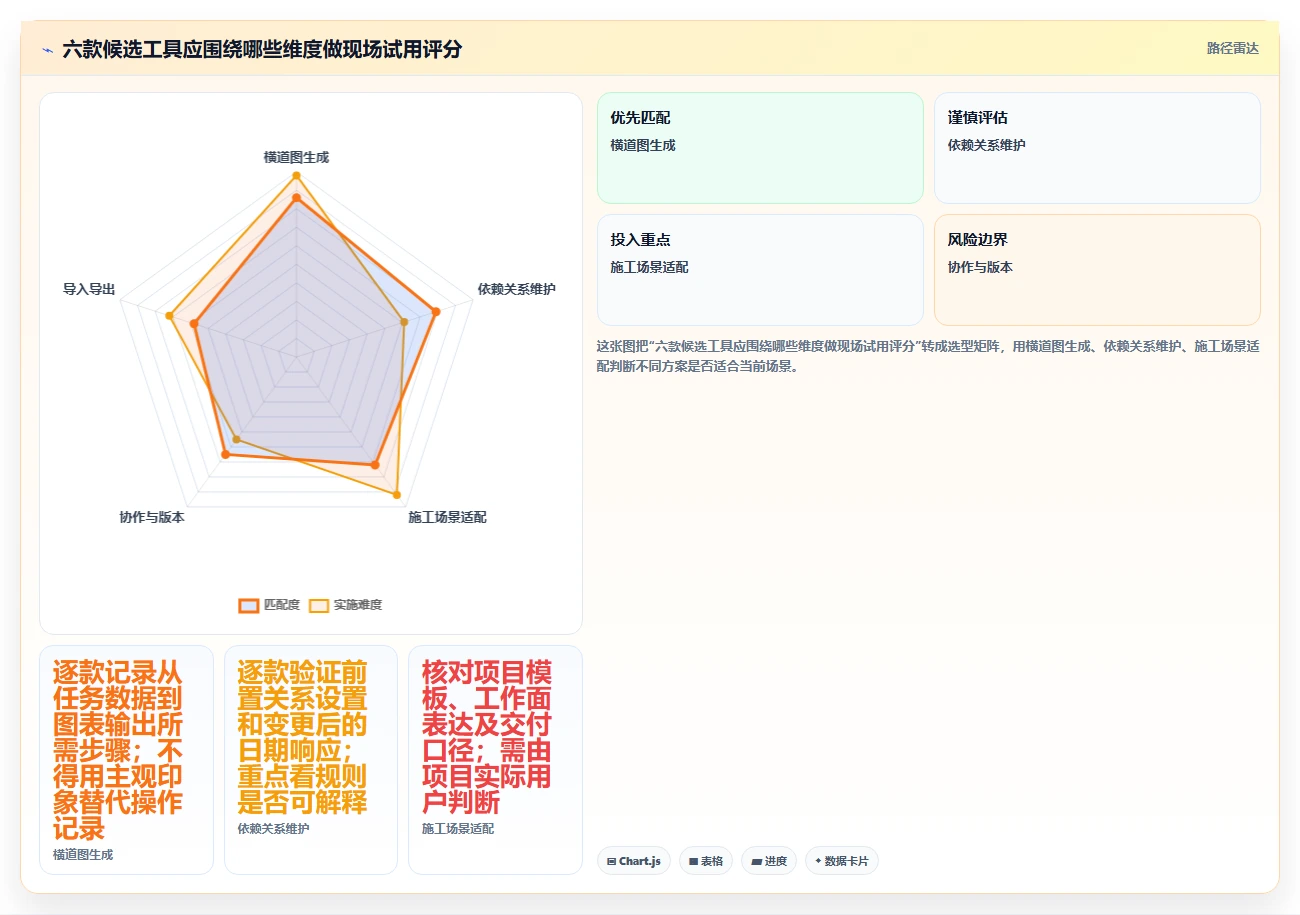
Task: Click the 依赖关系维护 radar axis label
Action: pos(517,289)
